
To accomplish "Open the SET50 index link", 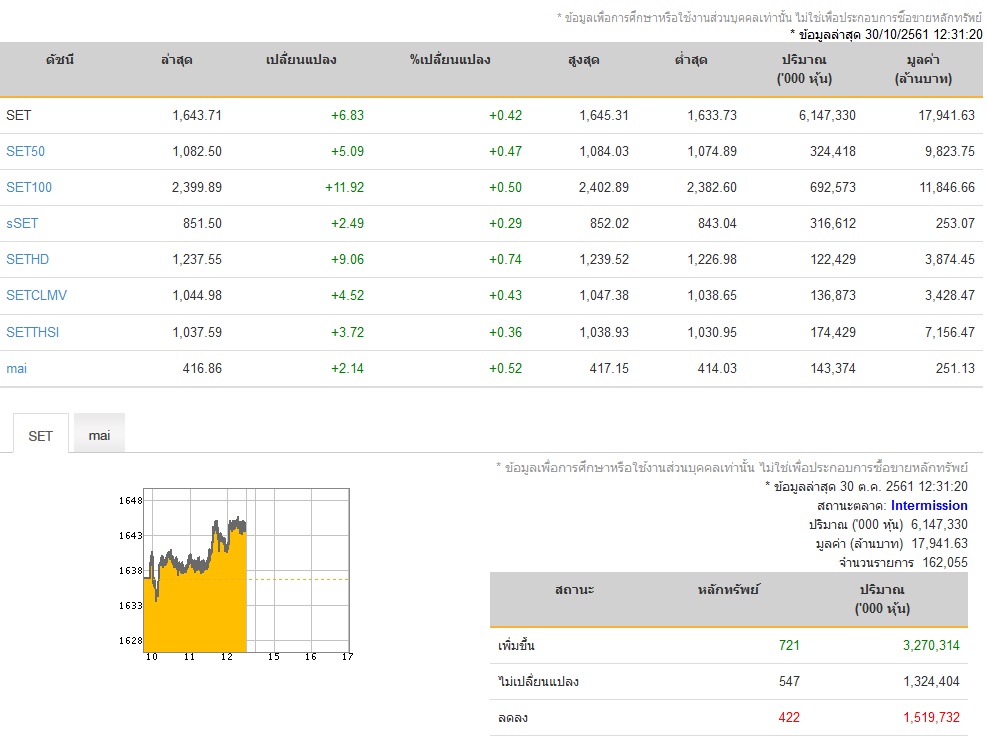I will click(25, 151).
